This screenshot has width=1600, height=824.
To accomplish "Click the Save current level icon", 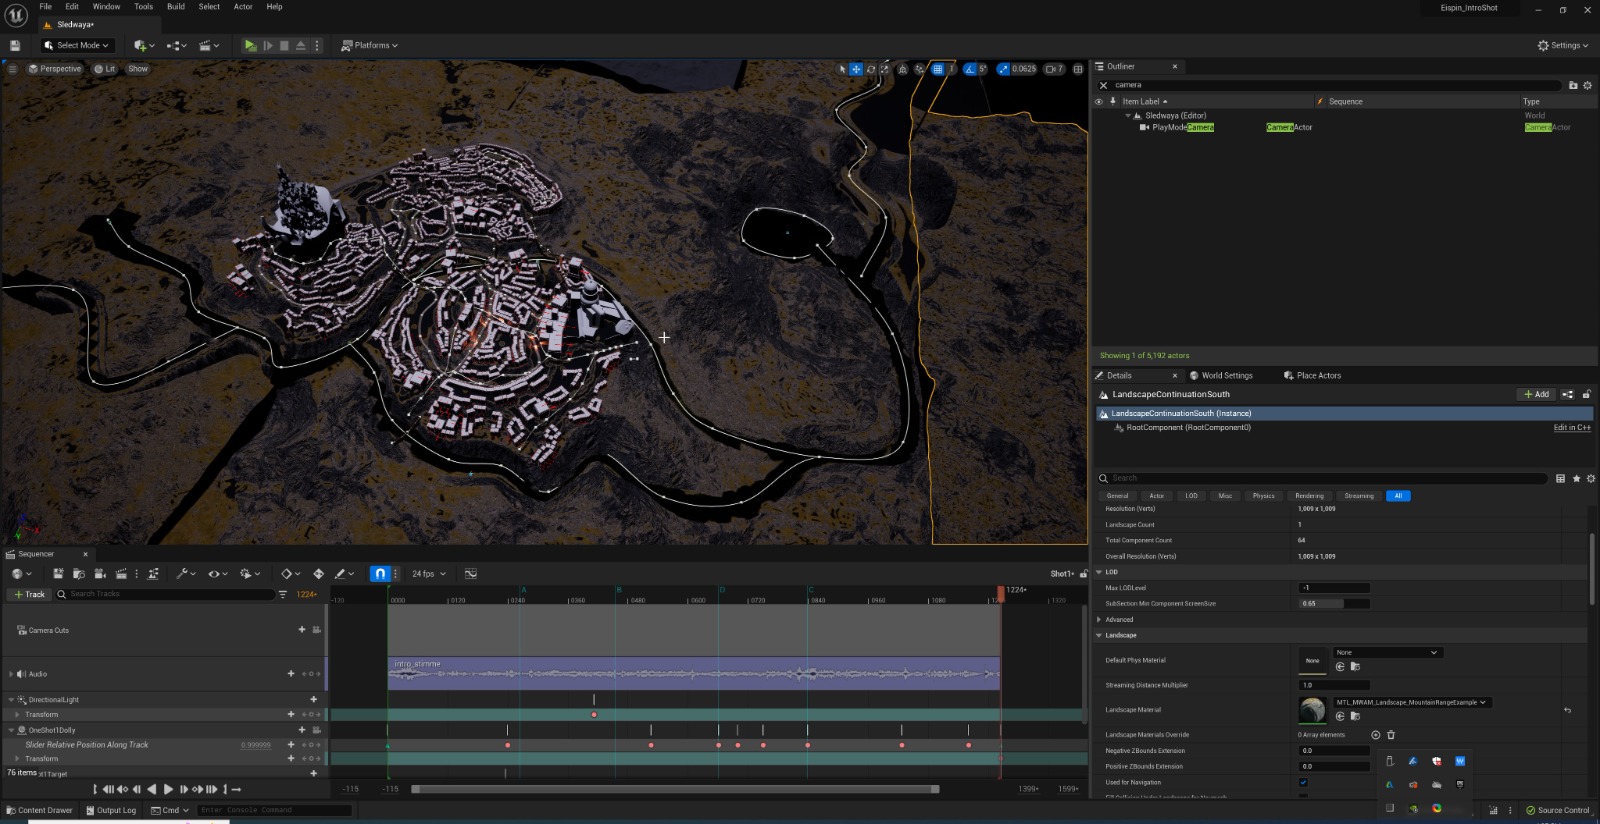I will pos(15,45).
